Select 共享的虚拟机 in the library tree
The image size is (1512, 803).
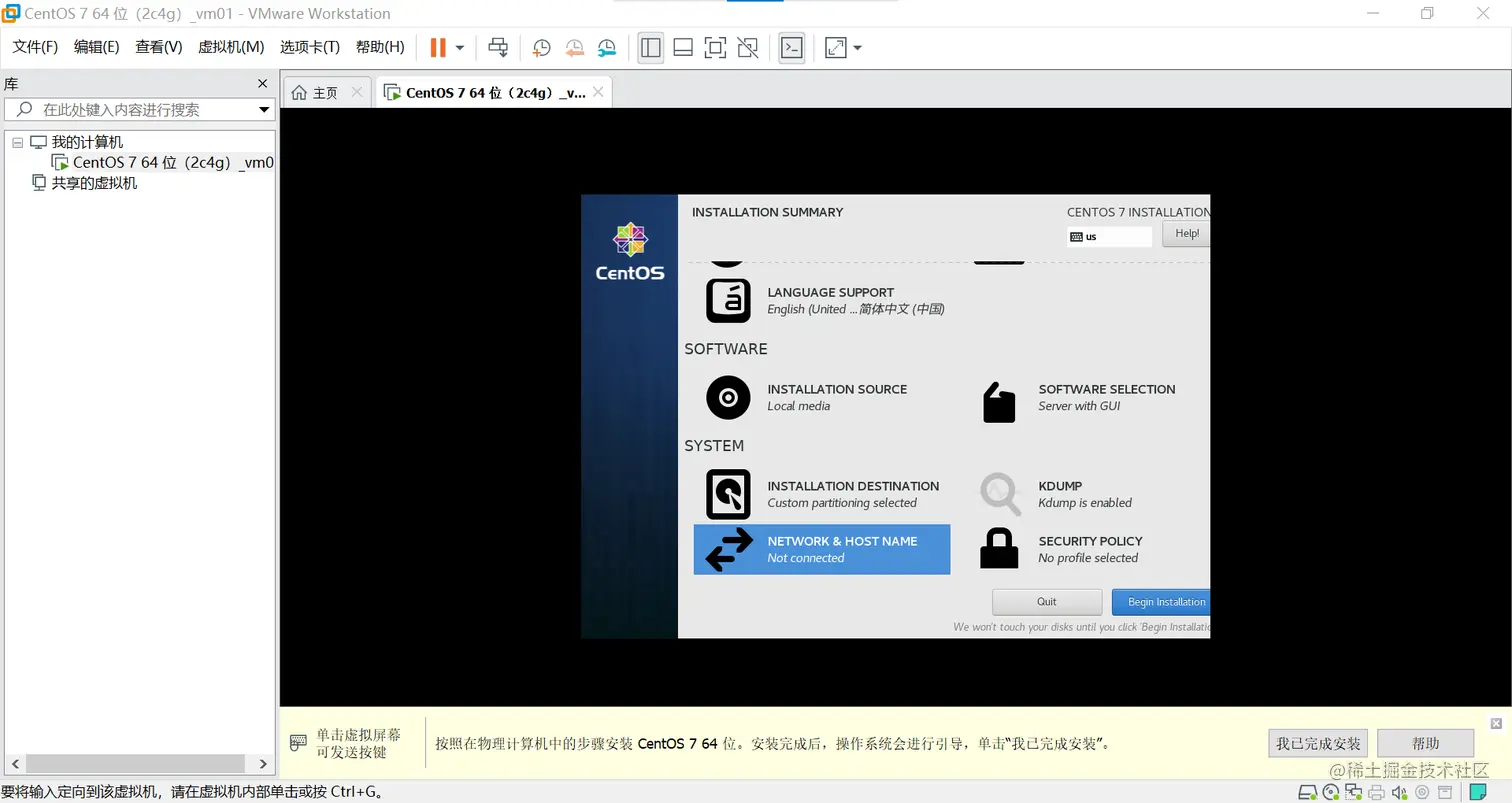94,183
